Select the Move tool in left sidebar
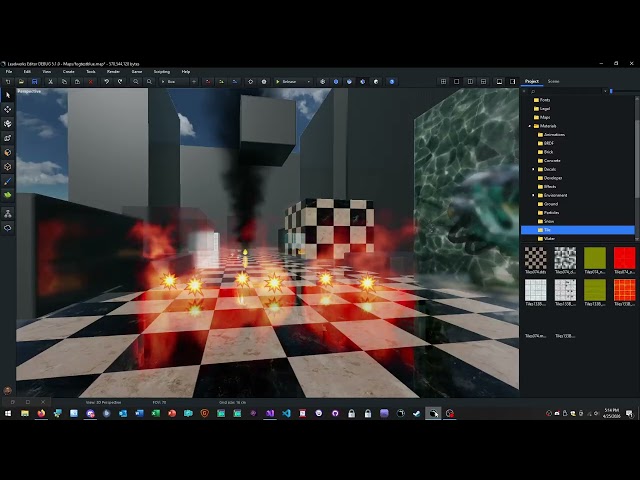The height and width of the screenshot is (480, 640). 8,109
